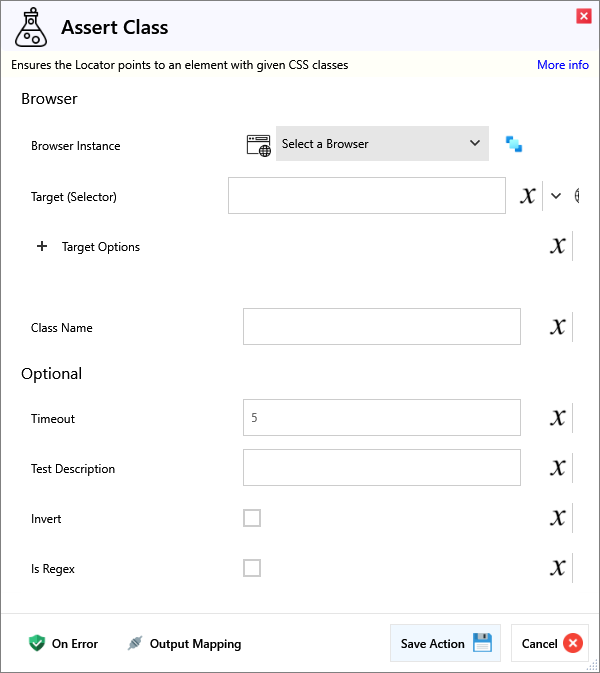This screenshot has height=673, width=600.
Task: Click the variable icon beside Target Options
Action: coord(558,246)
